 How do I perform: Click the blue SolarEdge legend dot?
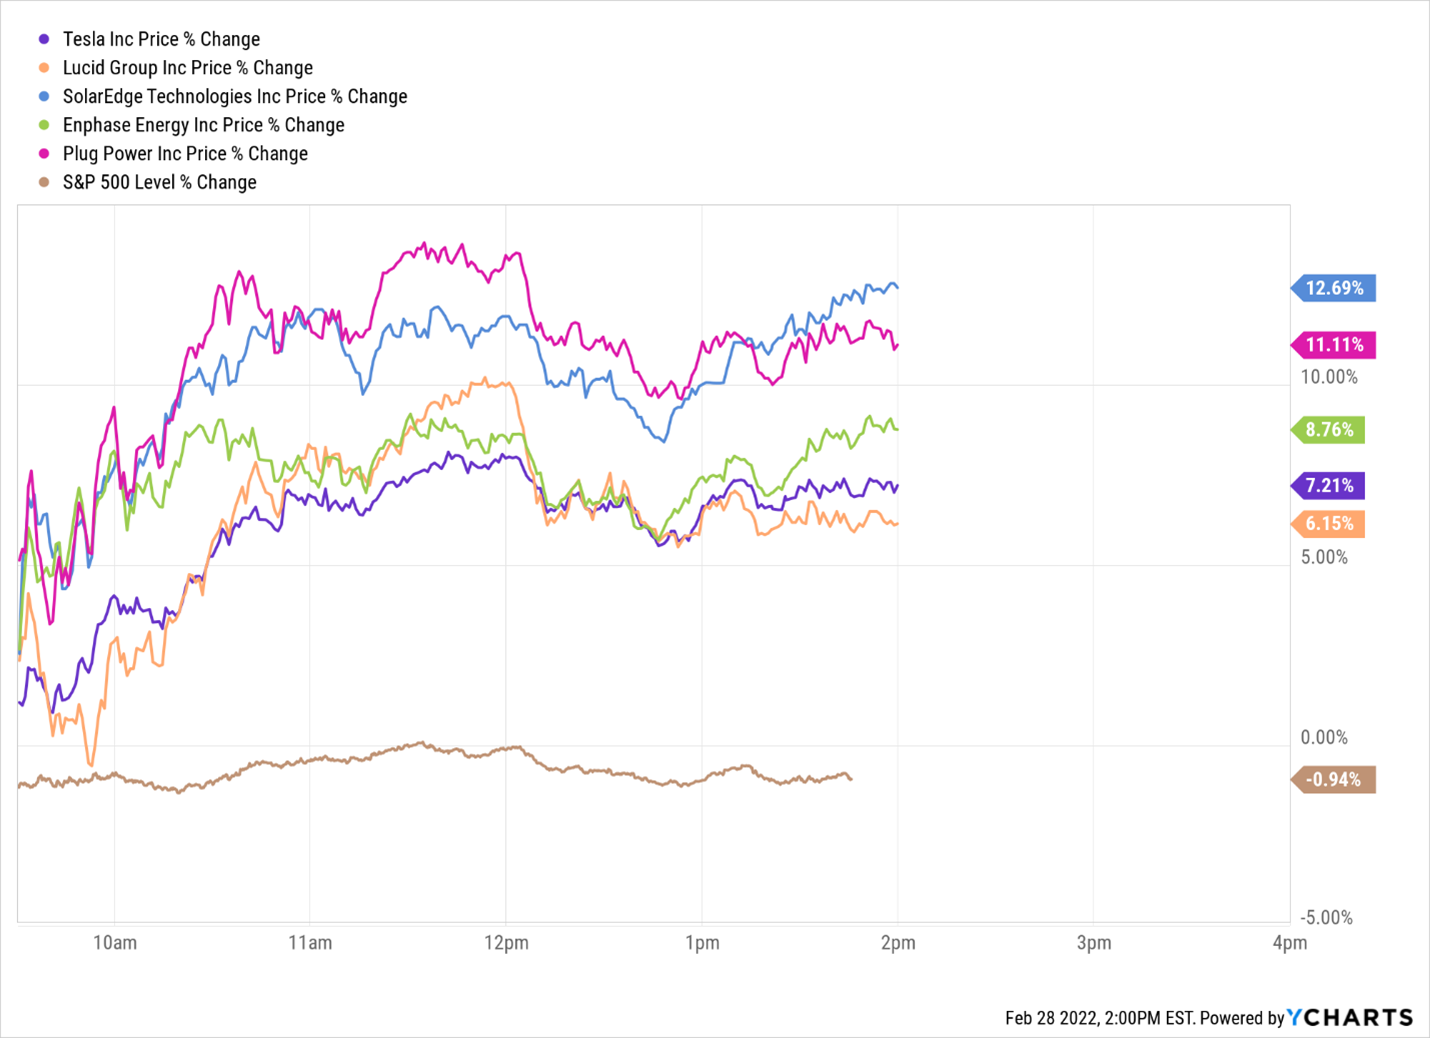(x=44, y=97)
